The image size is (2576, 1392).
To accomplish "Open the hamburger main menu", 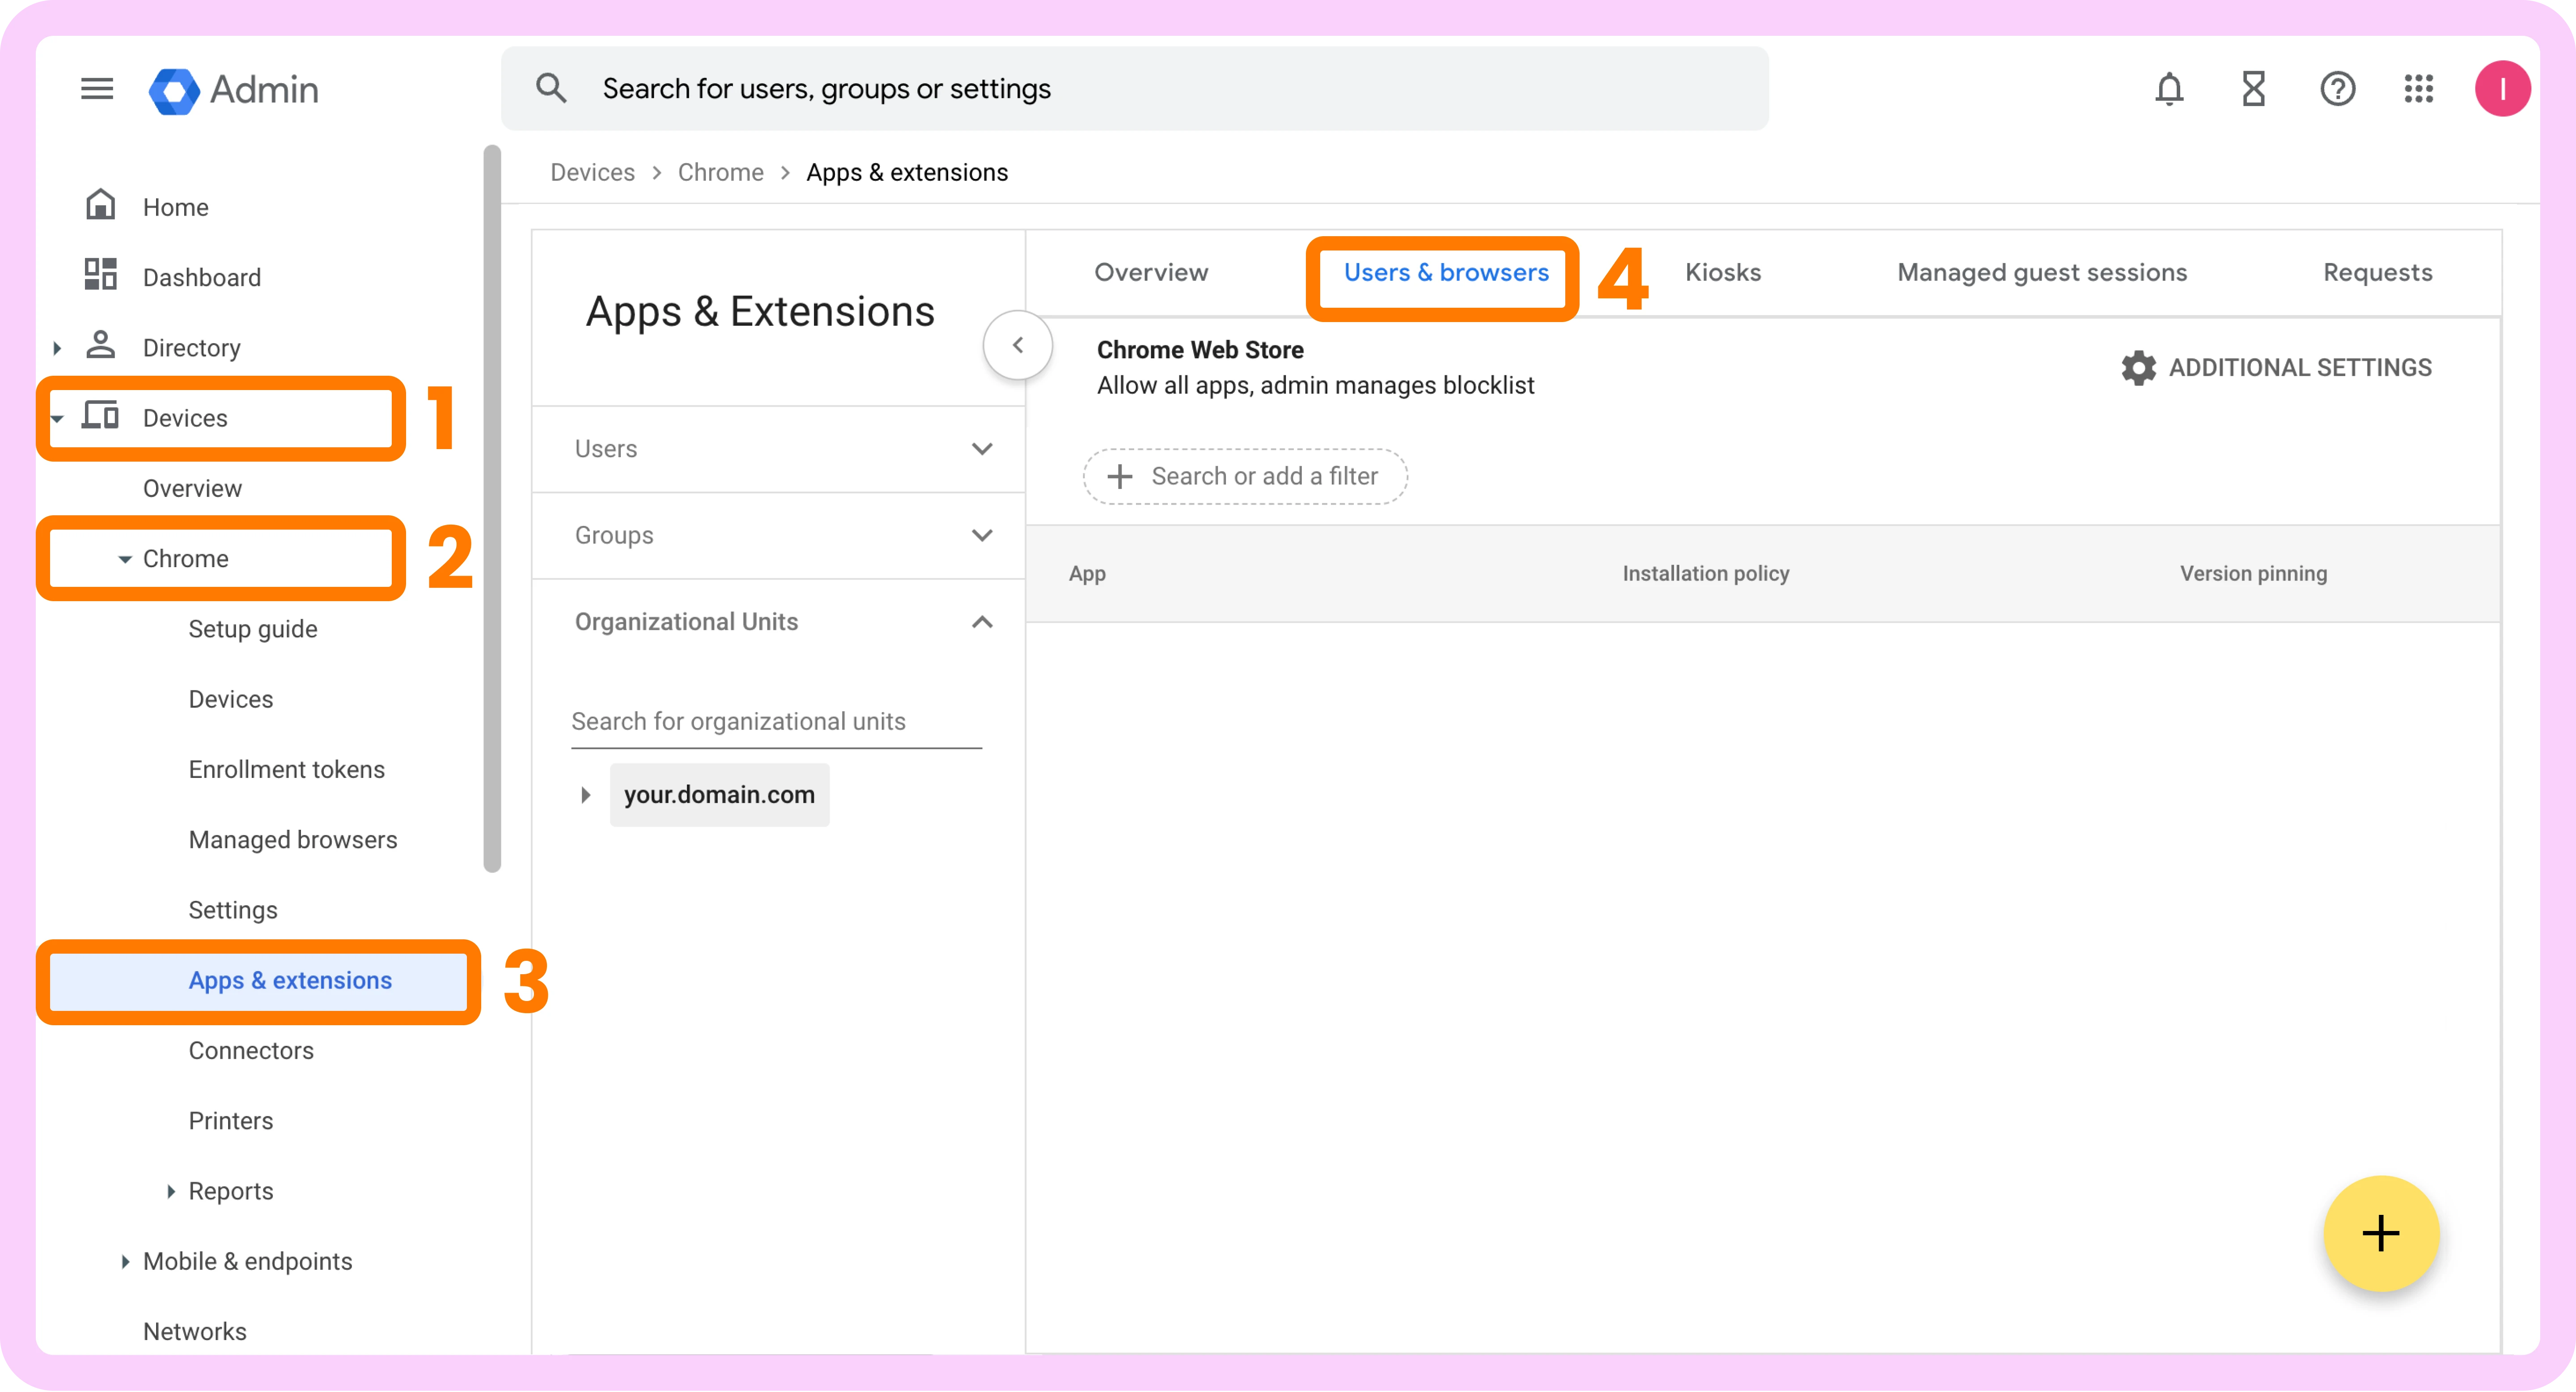I will click(97, 89).
